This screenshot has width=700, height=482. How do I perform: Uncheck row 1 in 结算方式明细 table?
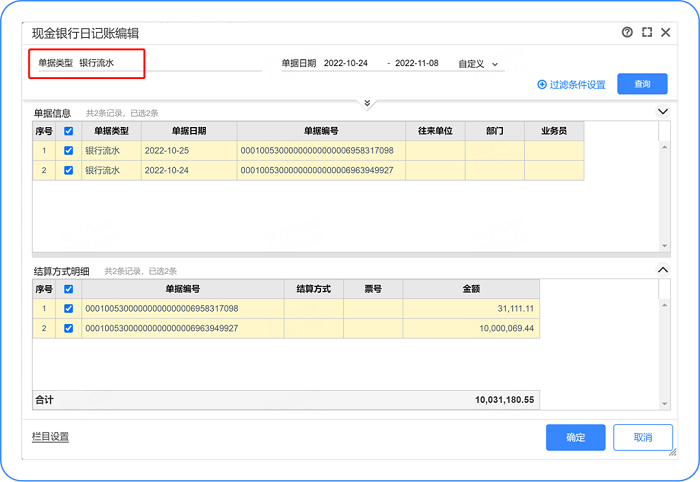pyautogui.click(x=68, y=309)
